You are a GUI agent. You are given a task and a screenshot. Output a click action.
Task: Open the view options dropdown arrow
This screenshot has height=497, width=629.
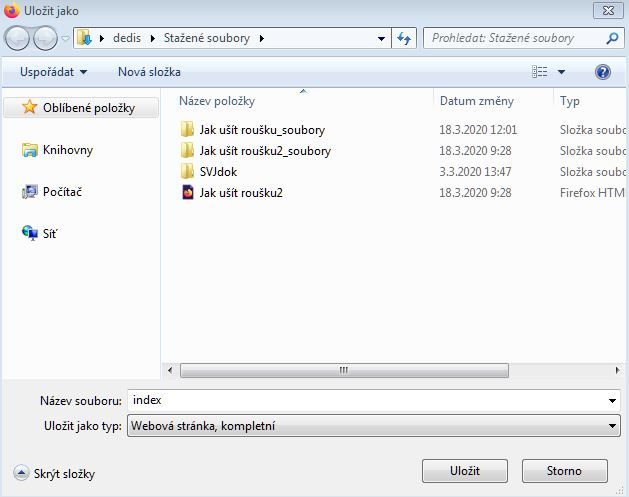(562, 72)
